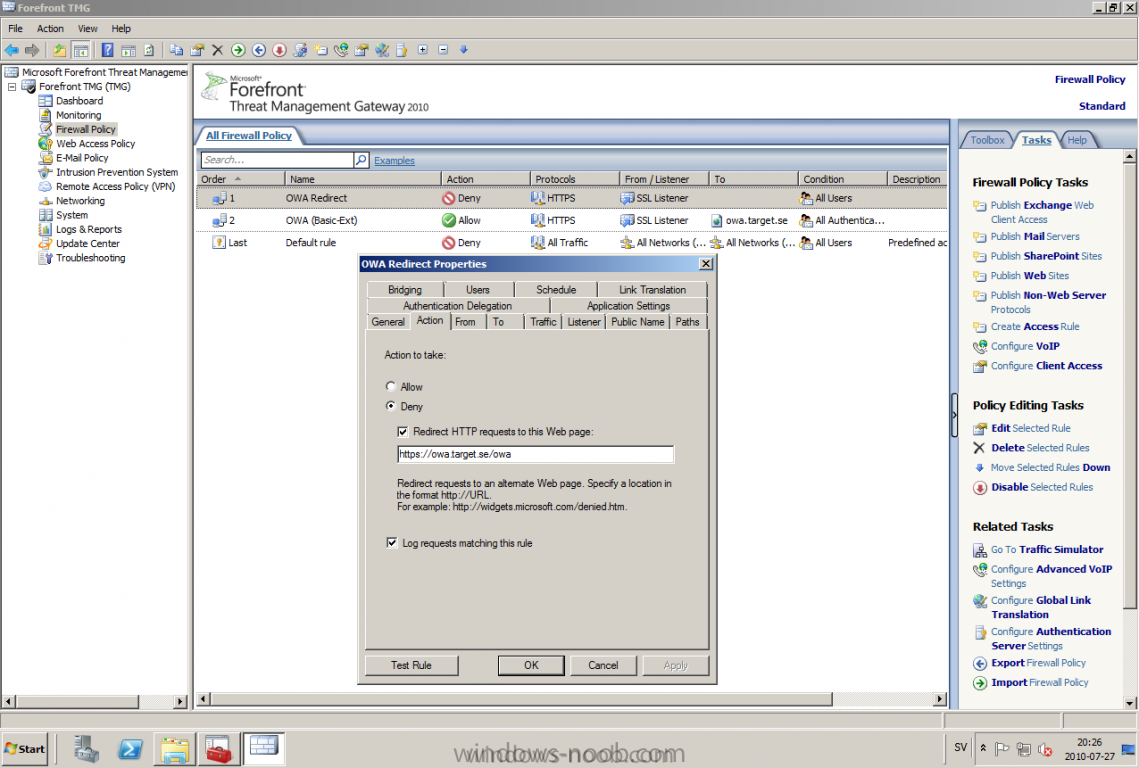The height and width of the screenshot is (768, 1139).
Task: Show hidden tray icons arrow
Action: 983,748
